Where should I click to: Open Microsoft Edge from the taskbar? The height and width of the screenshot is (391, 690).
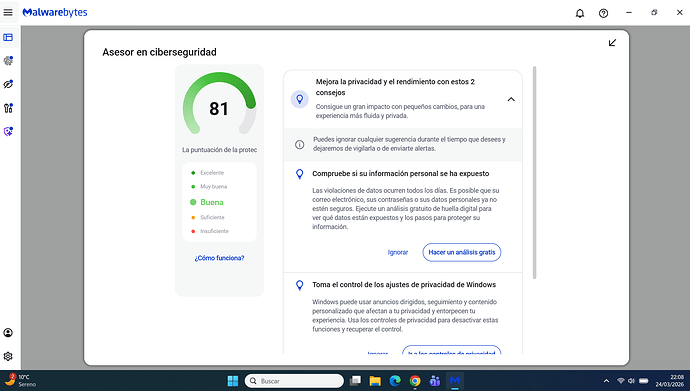coord(395,381)
